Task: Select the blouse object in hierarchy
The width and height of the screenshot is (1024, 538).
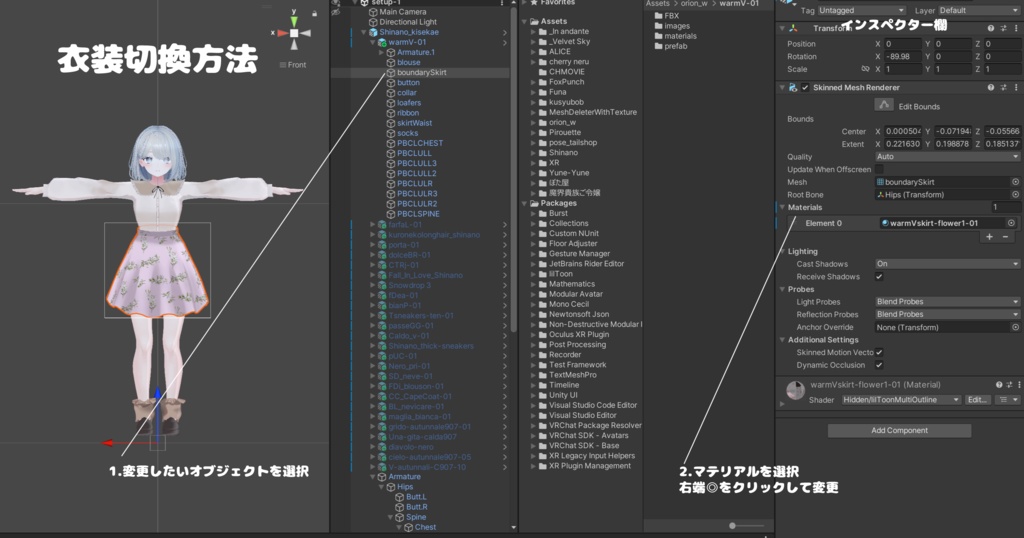Action: (x=408, y=63)
